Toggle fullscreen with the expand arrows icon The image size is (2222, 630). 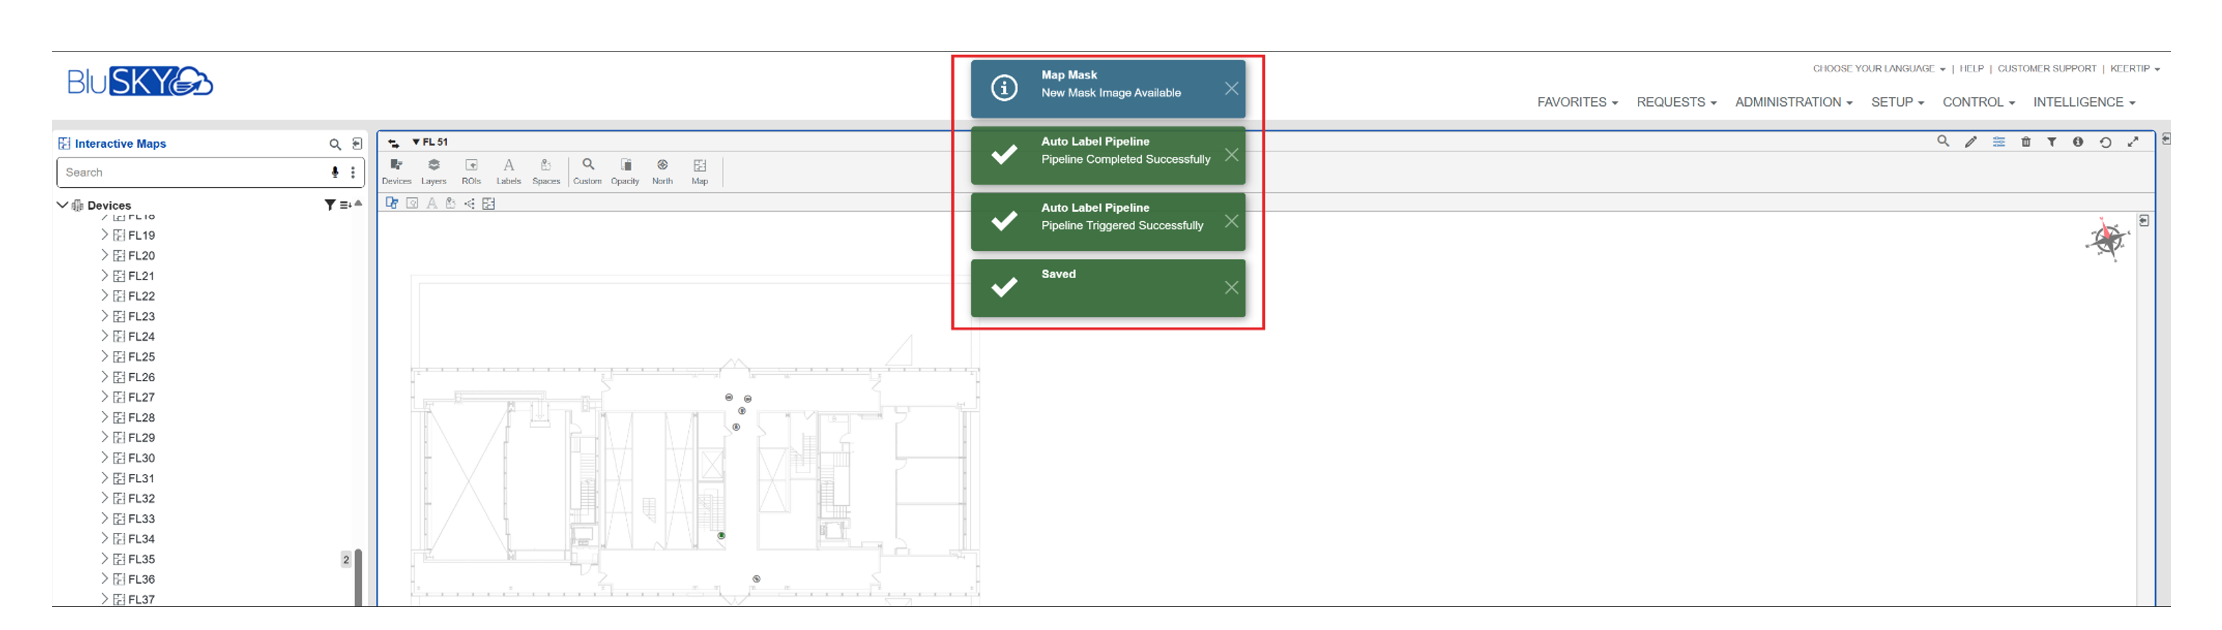[2133, 142]
